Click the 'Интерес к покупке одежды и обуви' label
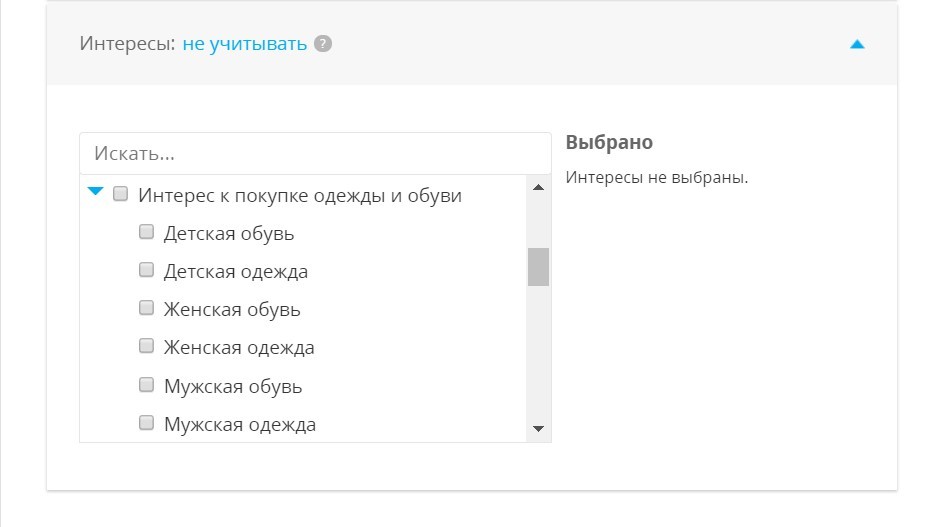This screenshot has width=947, height=527. [x=300, y=196]
